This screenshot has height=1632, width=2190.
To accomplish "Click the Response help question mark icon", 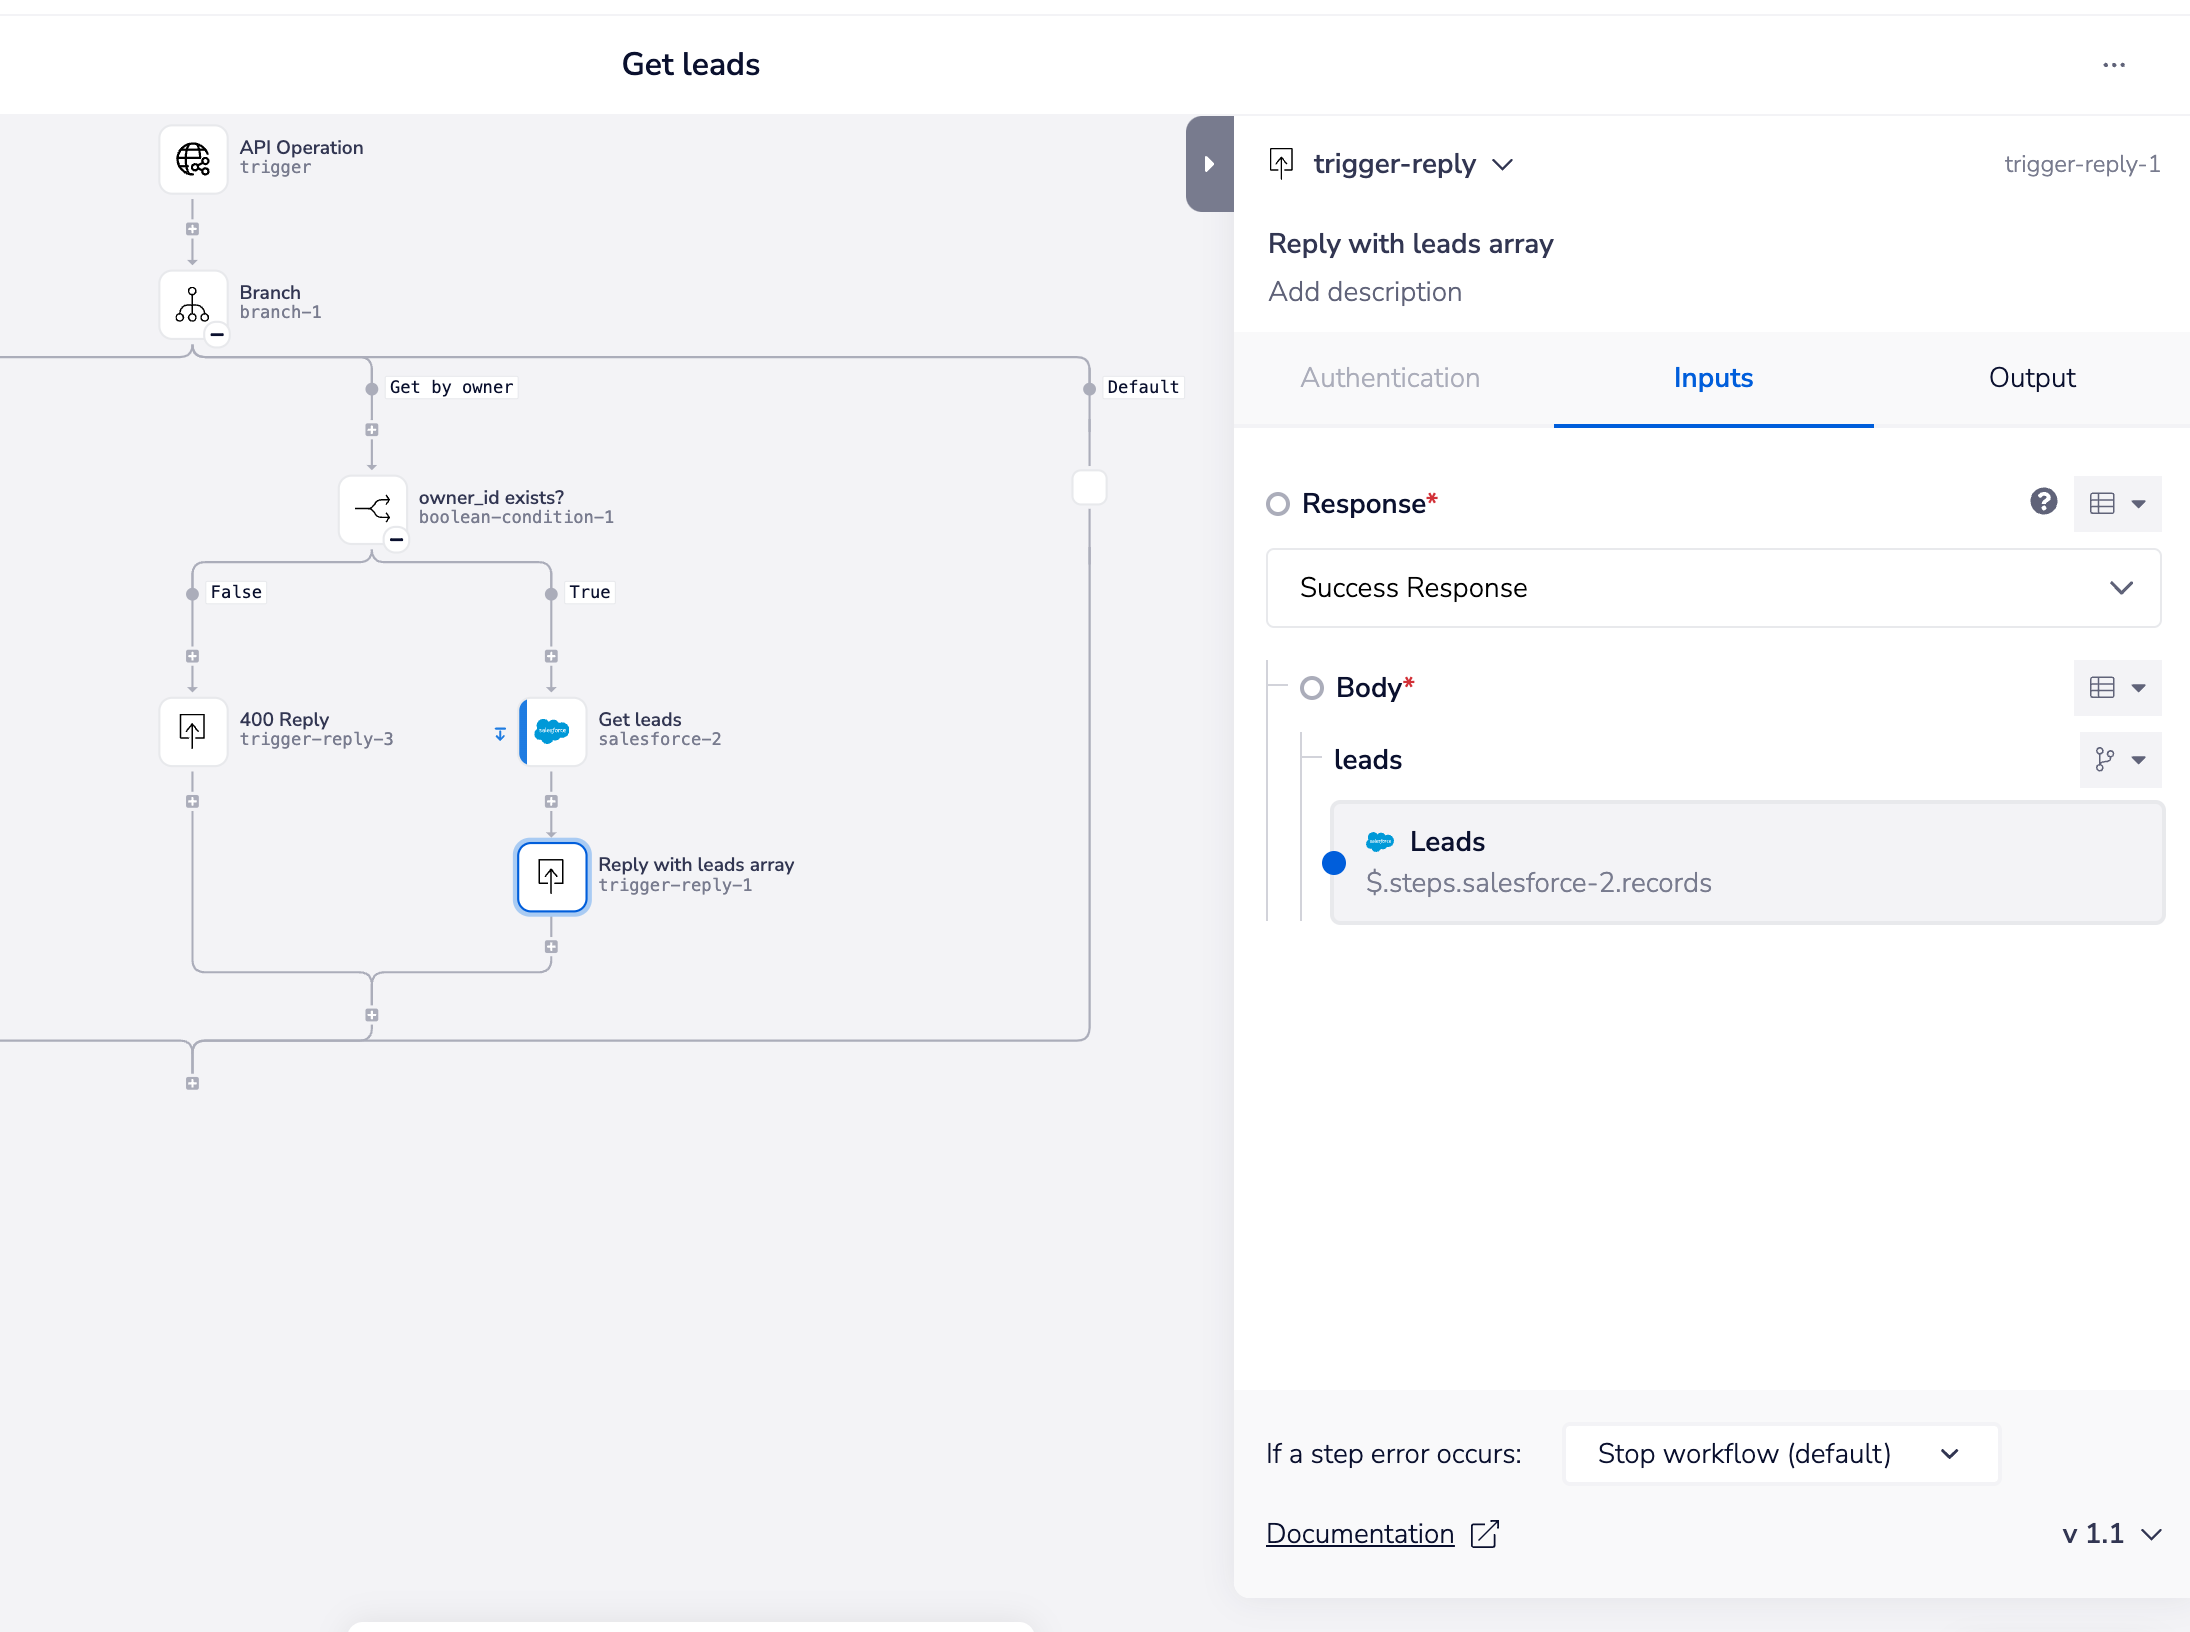I will pos(2043,502).
